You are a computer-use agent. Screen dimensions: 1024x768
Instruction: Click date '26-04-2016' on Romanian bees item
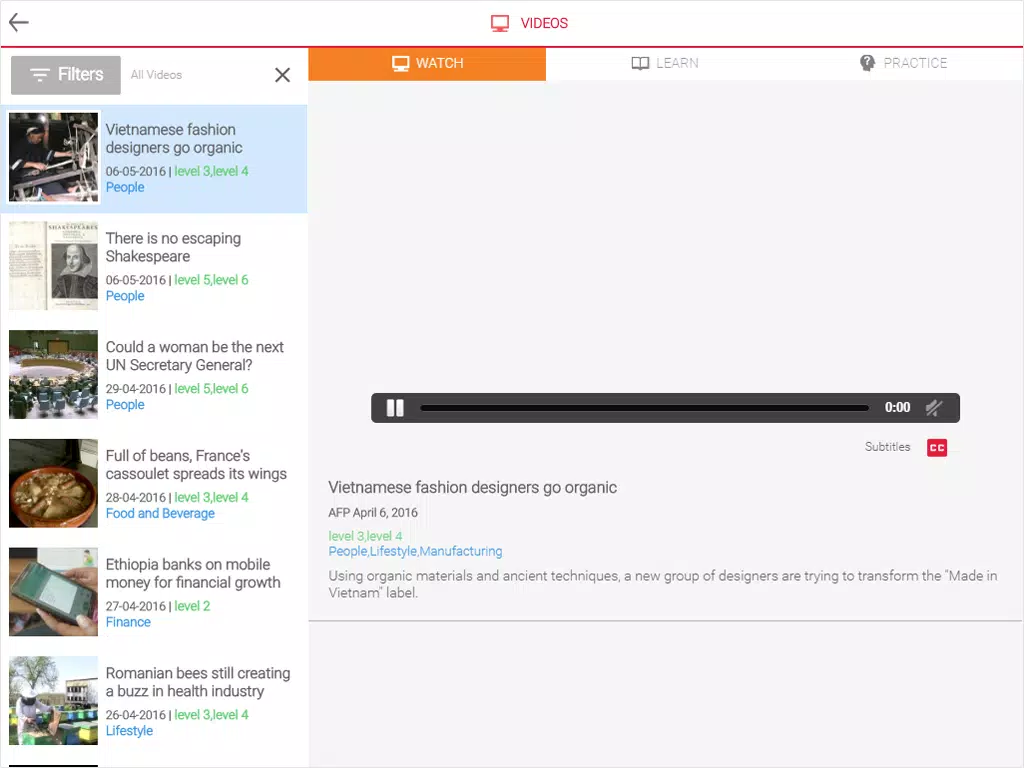tap(136, 715)
